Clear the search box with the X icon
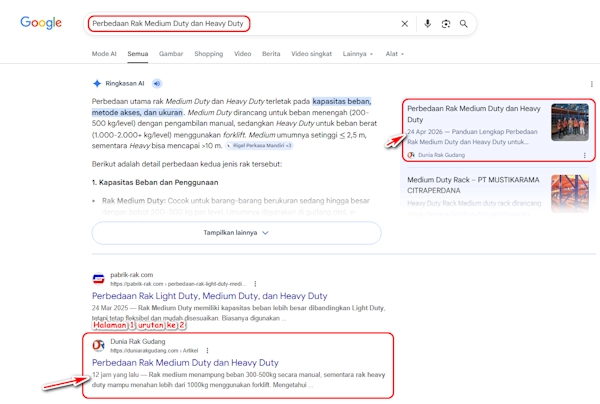The height and width of the screenshot is (404, 600). [404, 24]
